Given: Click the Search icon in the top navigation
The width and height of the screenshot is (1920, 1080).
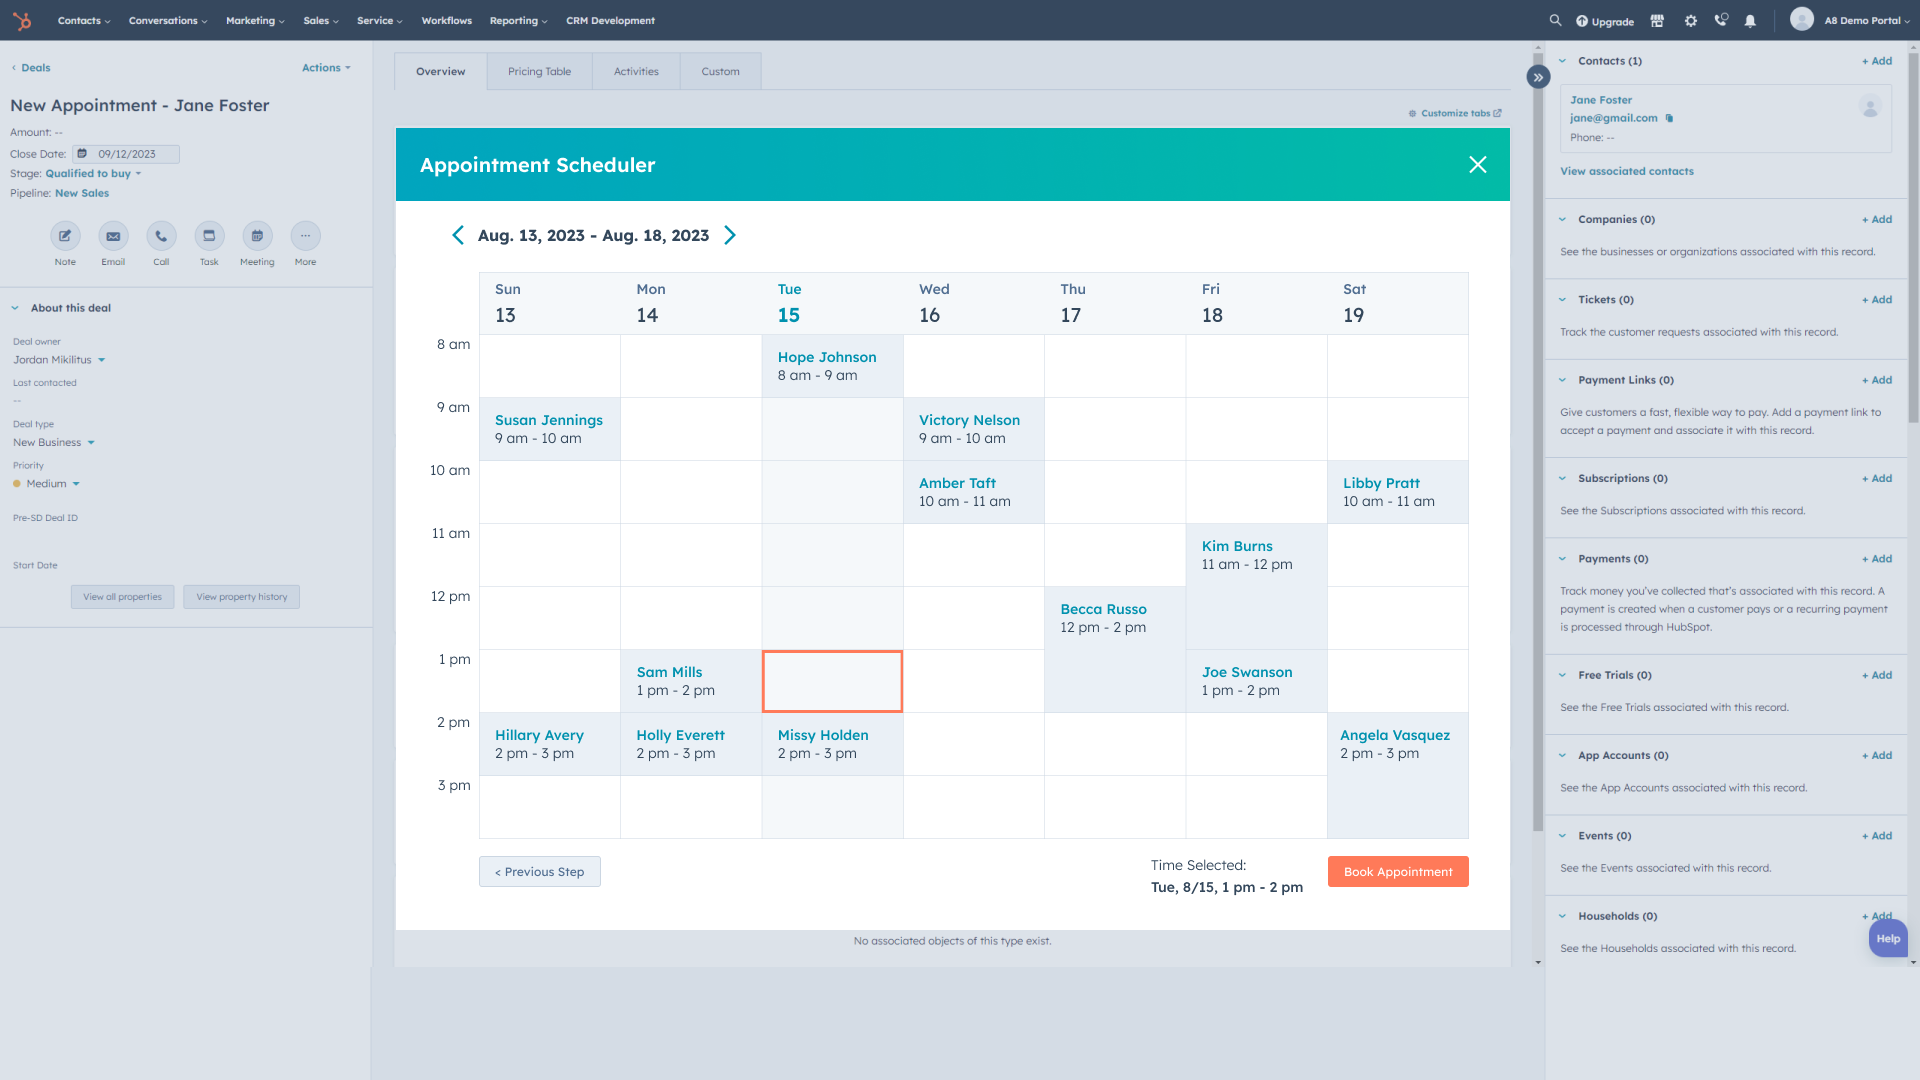Looking at the screenshot, I should [1555, 20].
